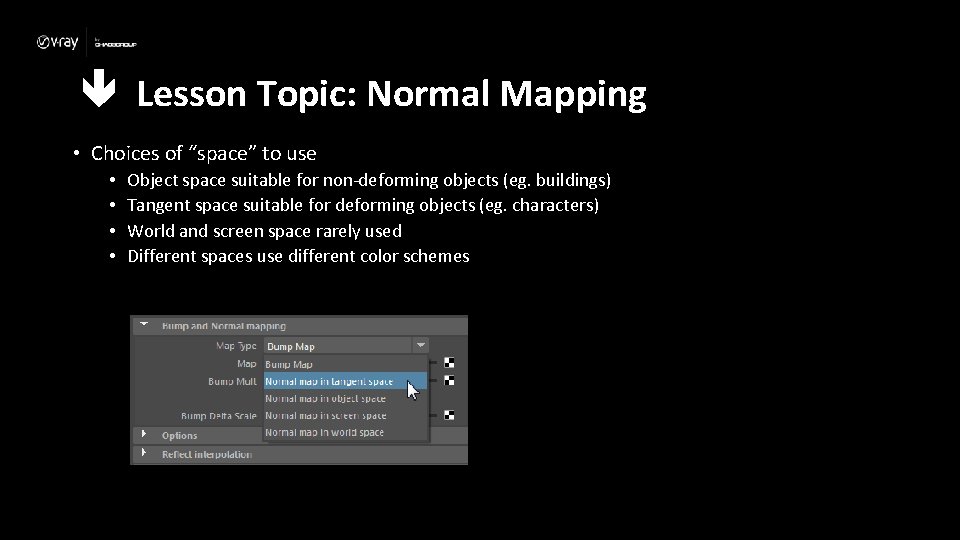Screen dimensions: 960x540
Task: Click the Bump Mult label
Action: (232, 381)
